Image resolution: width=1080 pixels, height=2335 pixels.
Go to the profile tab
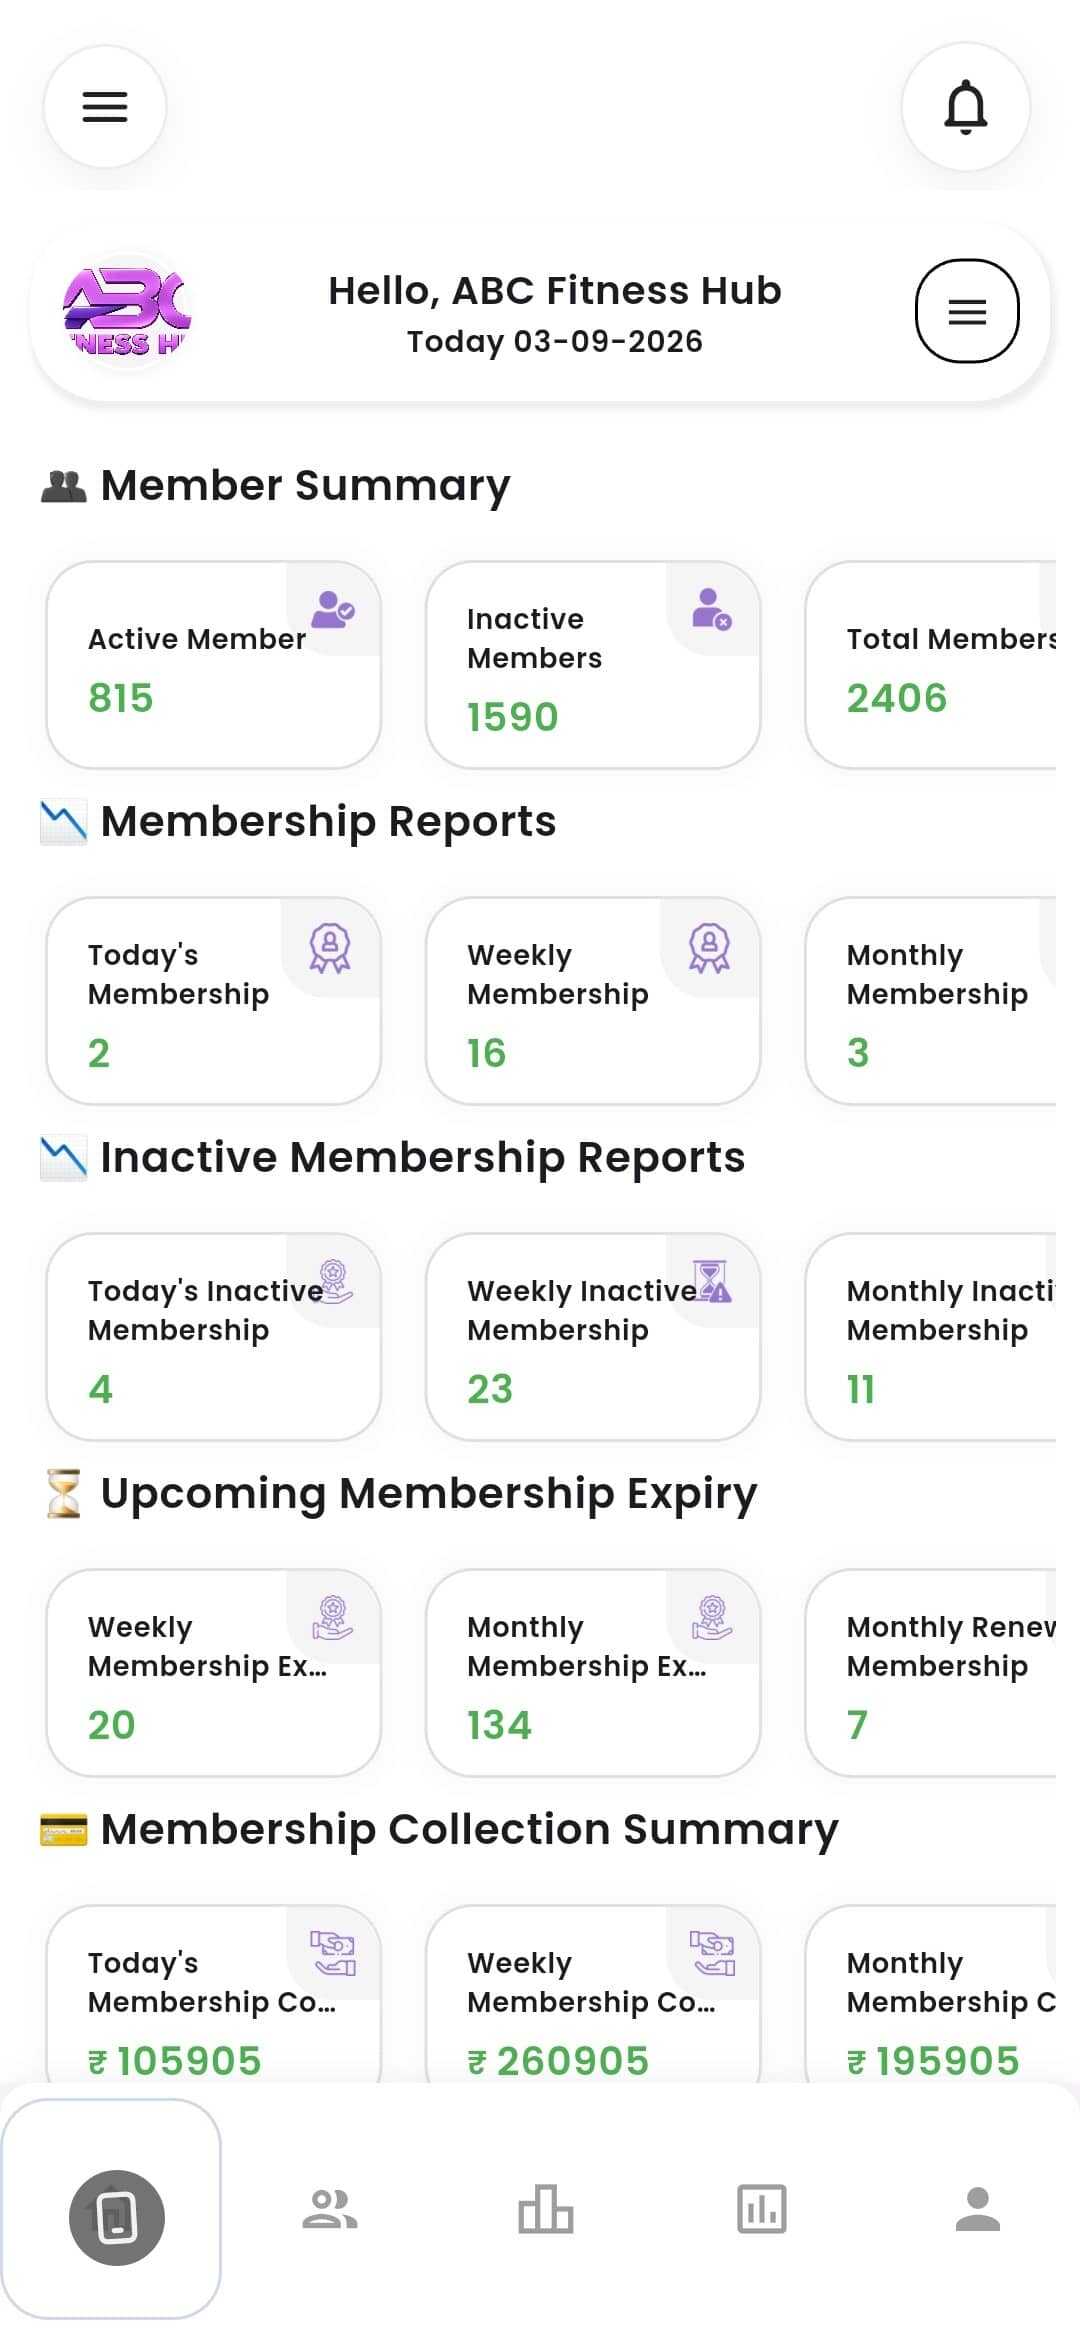tap(978, 2209)
